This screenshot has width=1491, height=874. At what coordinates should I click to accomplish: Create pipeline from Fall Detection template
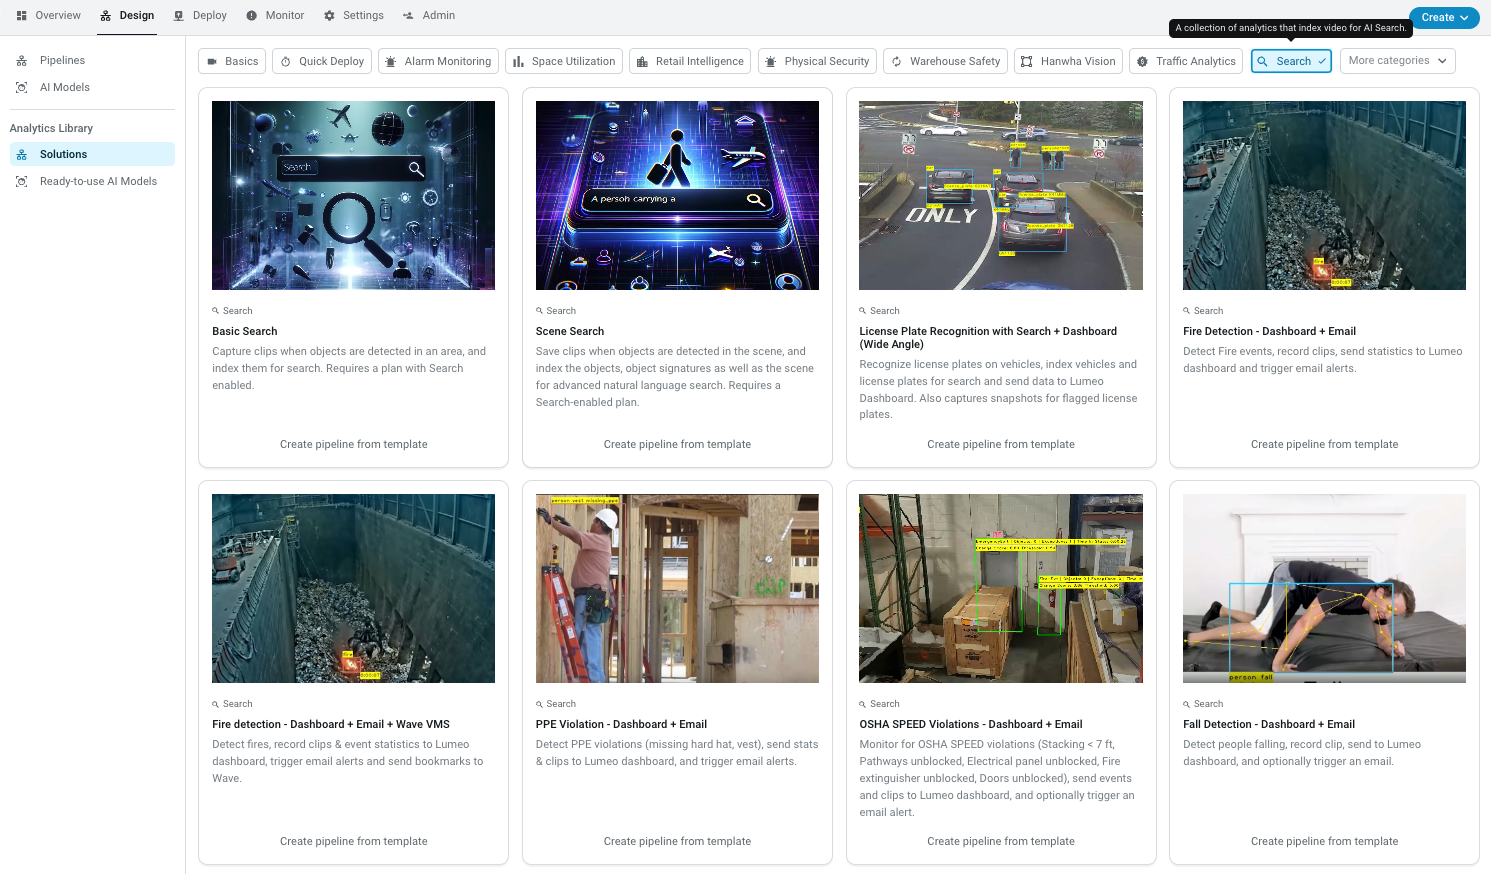(1325, 842)
